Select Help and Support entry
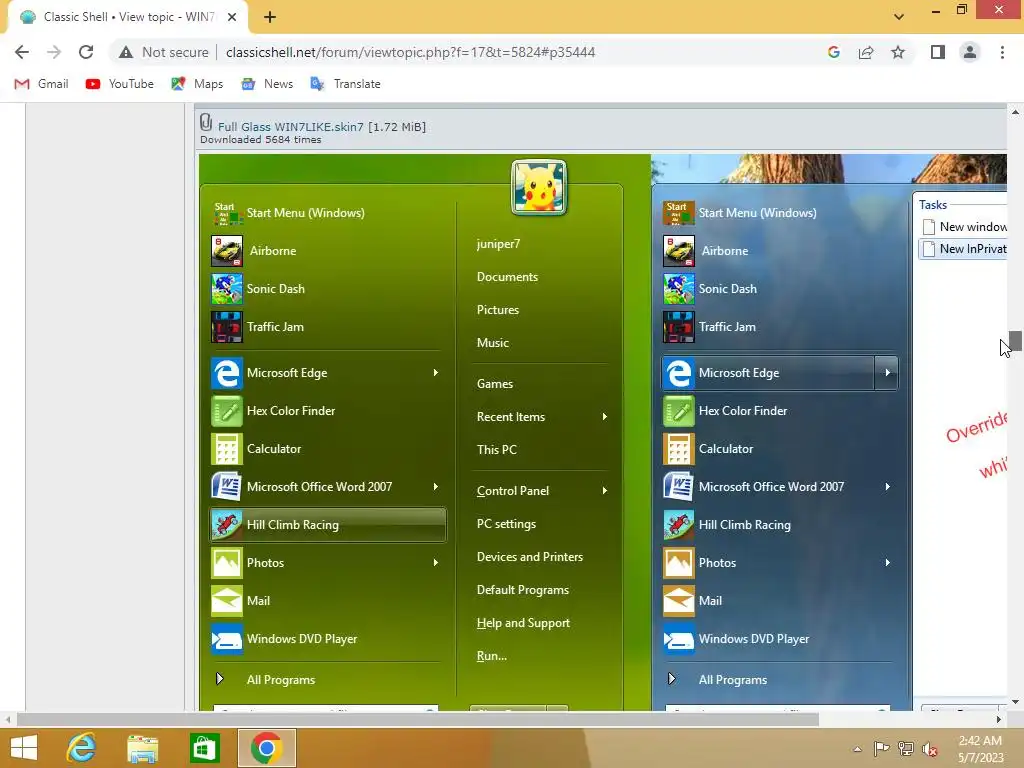1024x768 pixels. [x=523, y=623]
